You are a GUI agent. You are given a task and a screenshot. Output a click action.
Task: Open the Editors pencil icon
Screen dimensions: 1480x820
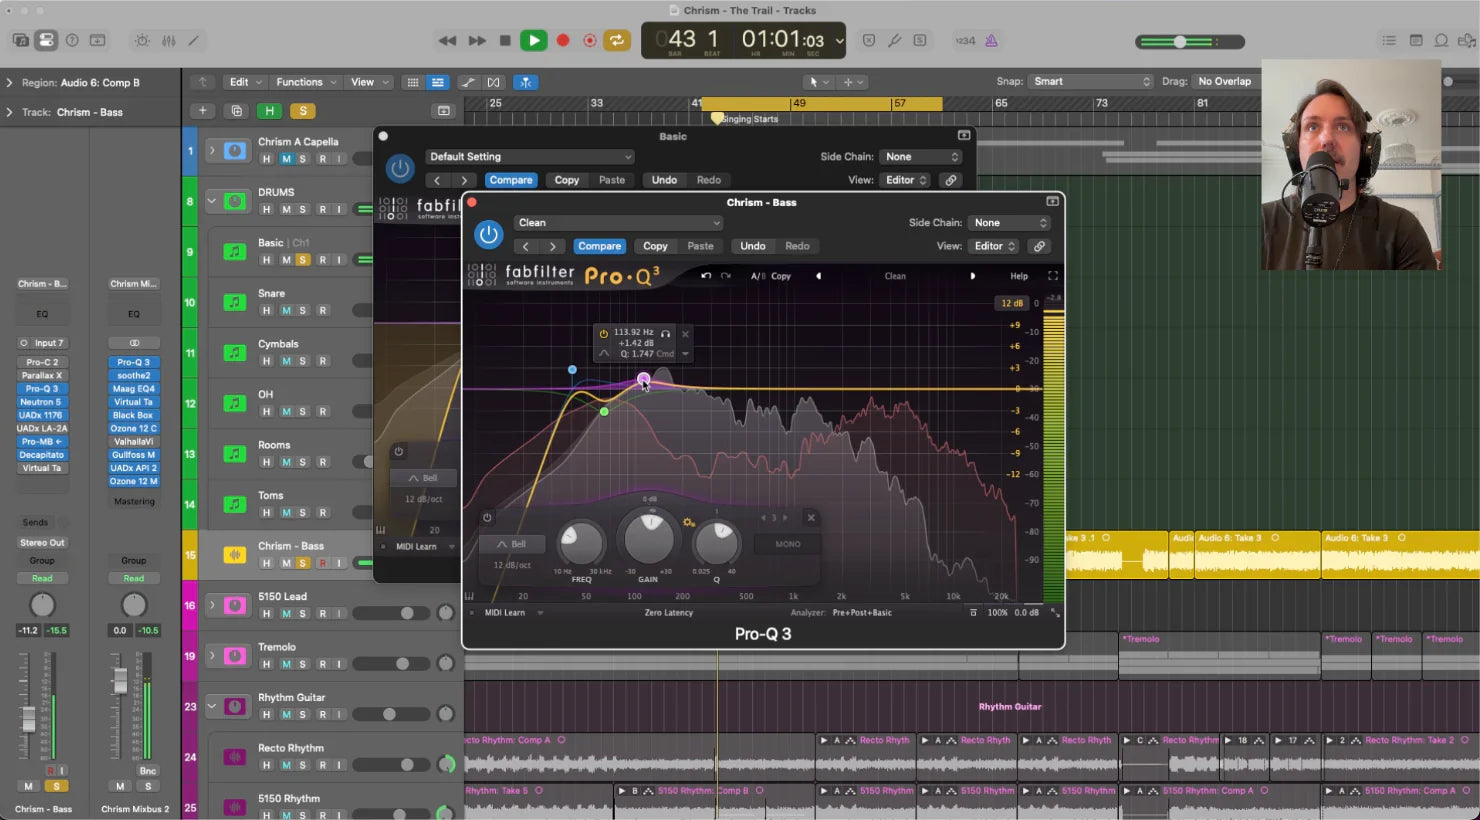194,41
